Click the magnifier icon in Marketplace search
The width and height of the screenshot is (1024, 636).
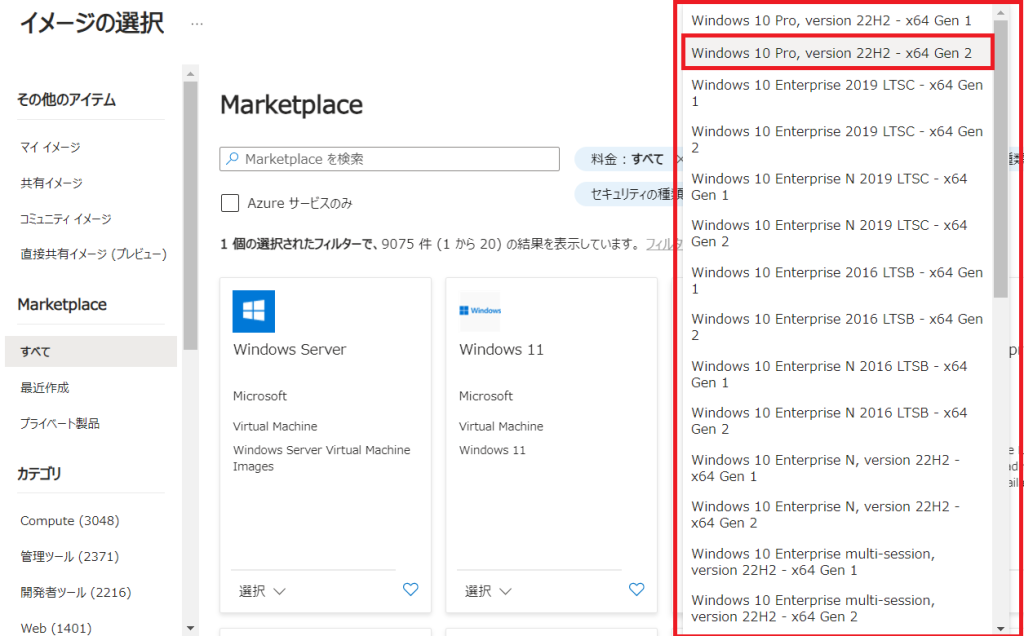click(232, 159)
